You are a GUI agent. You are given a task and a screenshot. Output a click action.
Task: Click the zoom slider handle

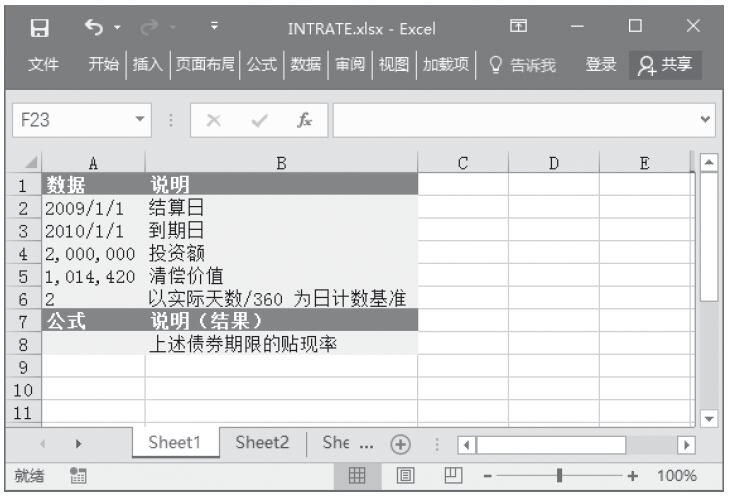coord(560,476)
